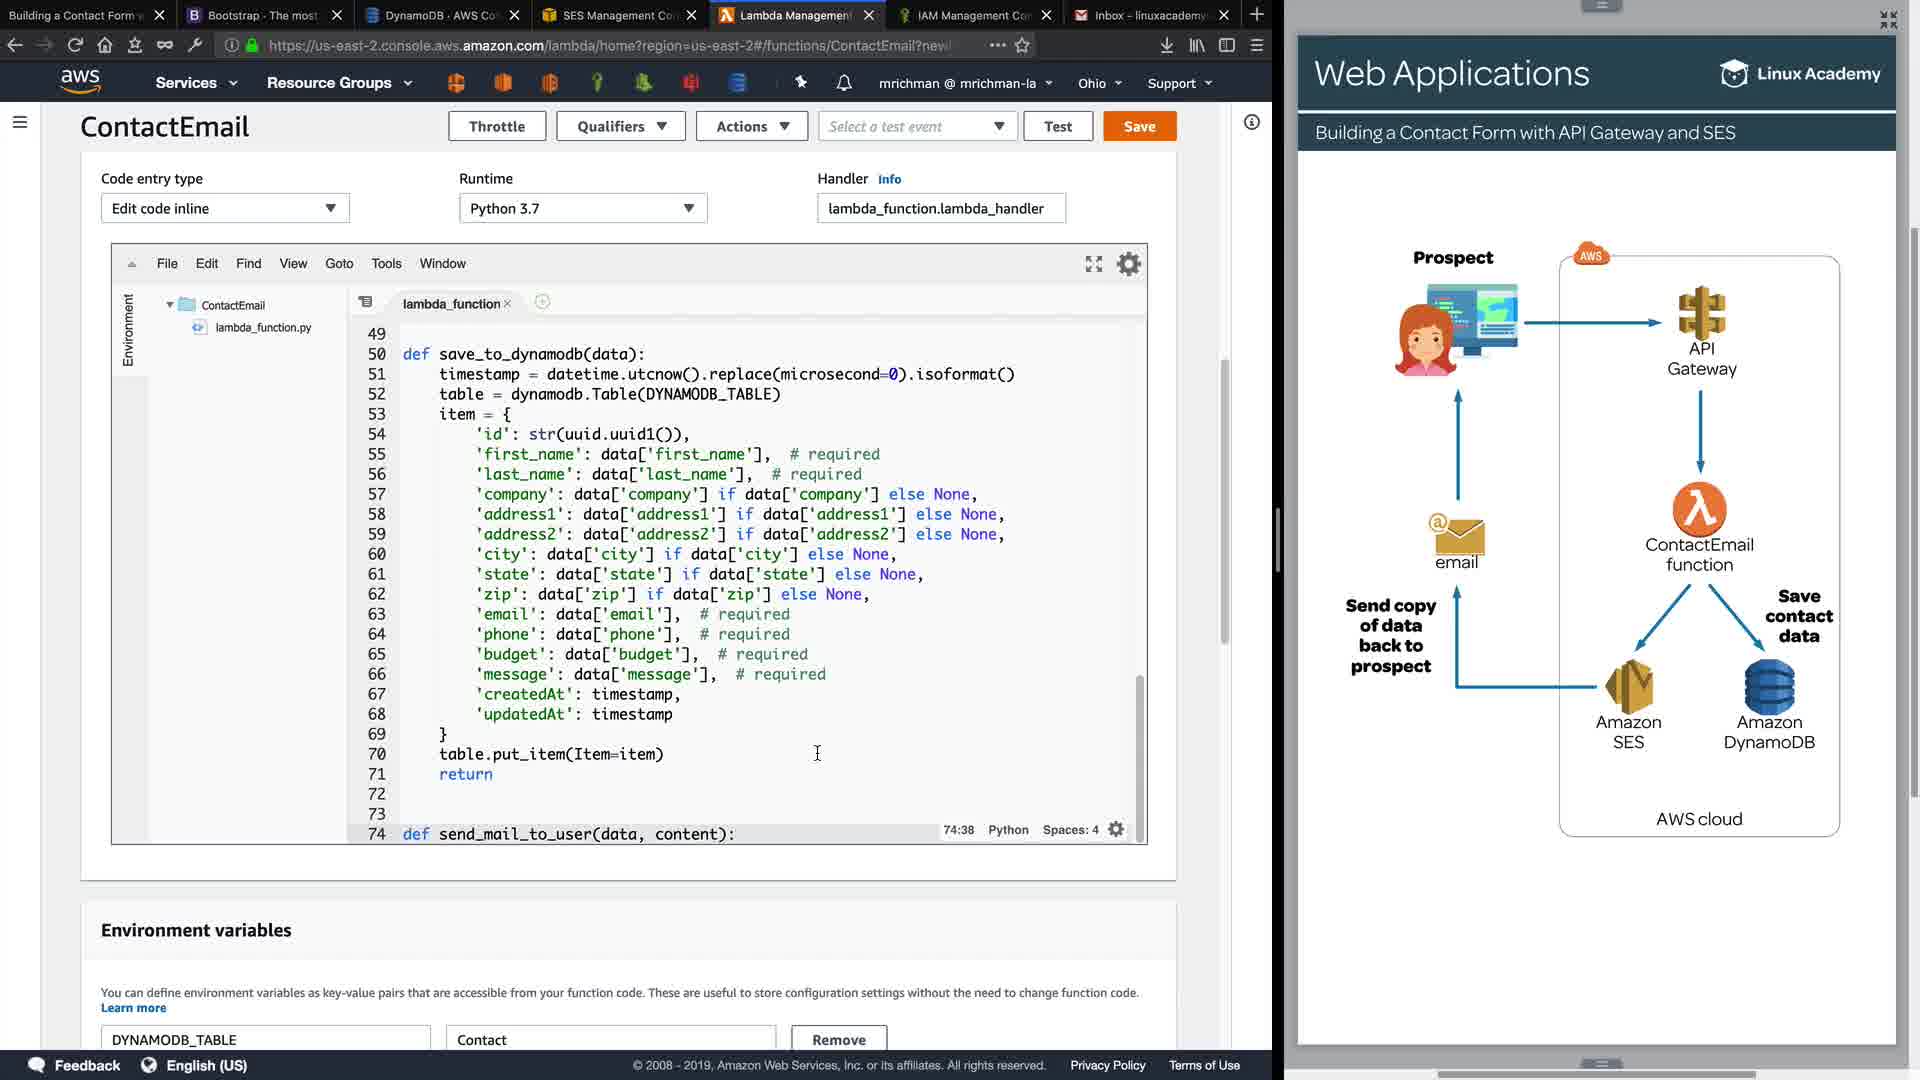The width and height of the screenshot is (1920, 1080).
Task: Open the hamburger side navigation menu
Action: point(20,122)
